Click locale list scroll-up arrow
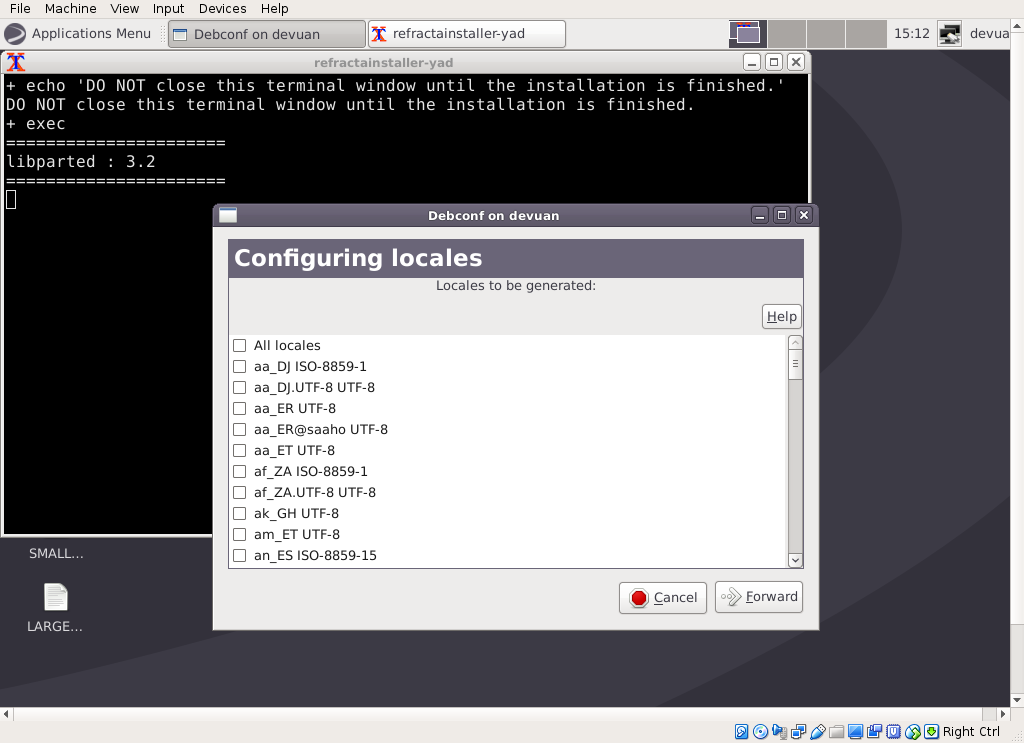This screenshot has height=743, width=1024. pyautogui.click(x=795, y=343)
